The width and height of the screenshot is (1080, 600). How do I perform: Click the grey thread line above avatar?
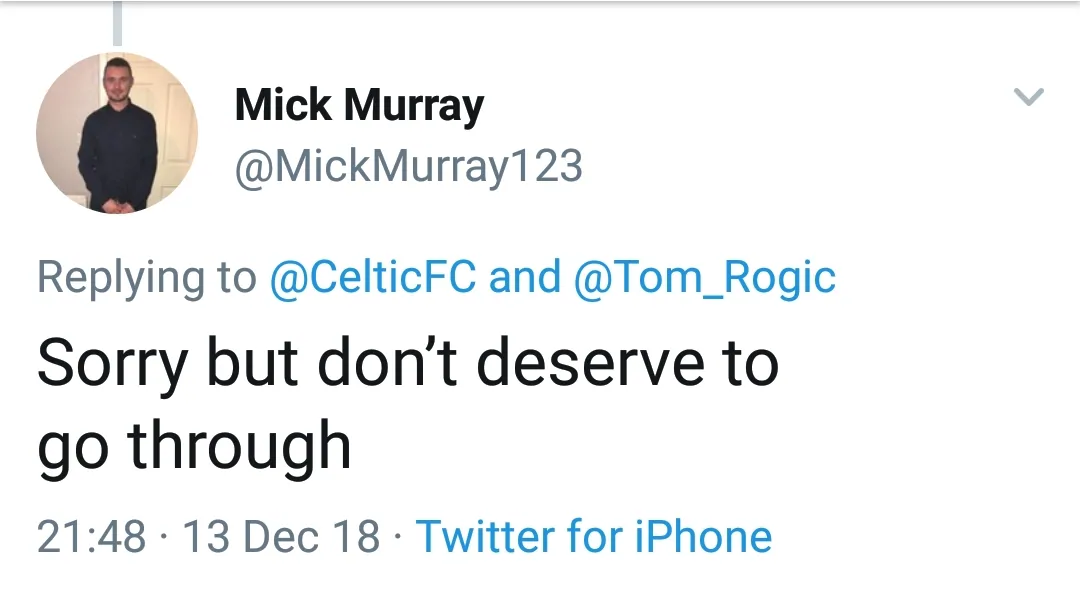click(117, 22)
